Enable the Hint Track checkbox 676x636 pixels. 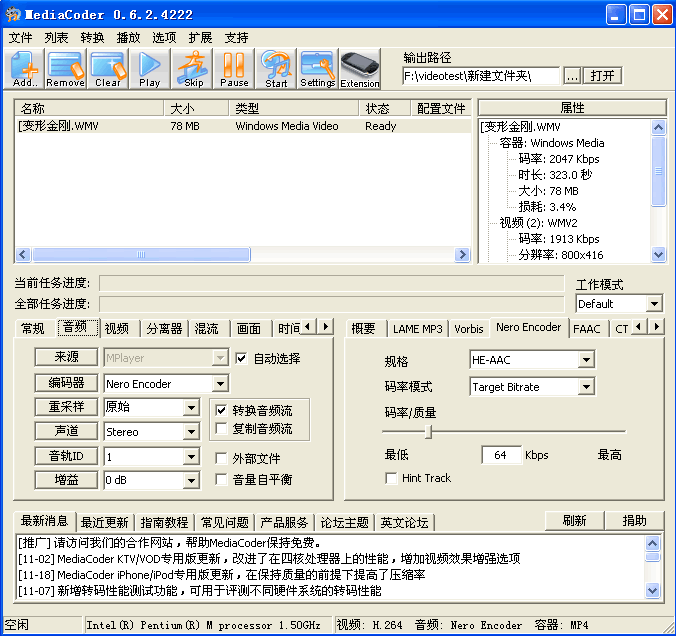[391, 479]
